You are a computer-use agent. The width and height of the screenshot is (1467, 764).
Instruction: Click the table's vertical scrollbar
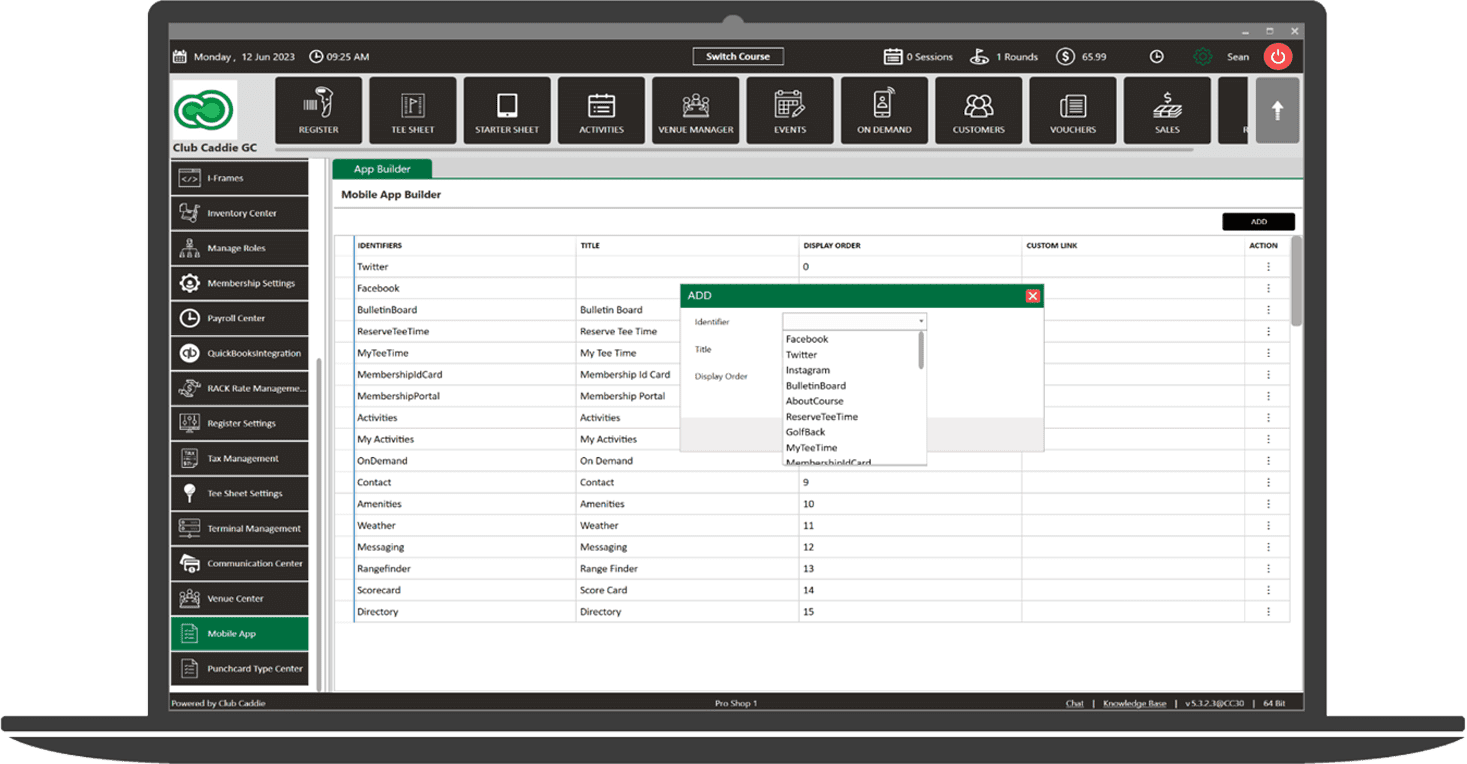tap(1296, 281)
